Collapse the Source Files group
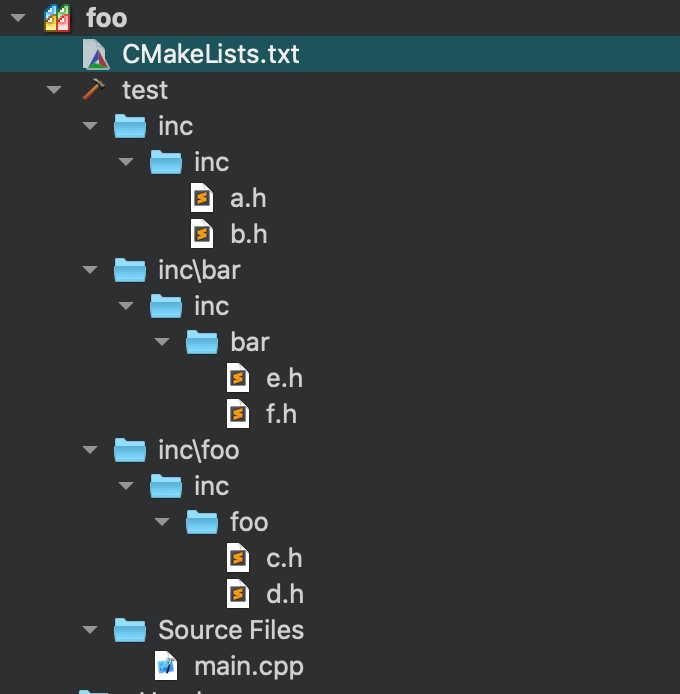This screenshot has height=694, width=680. tap(90, 630)
